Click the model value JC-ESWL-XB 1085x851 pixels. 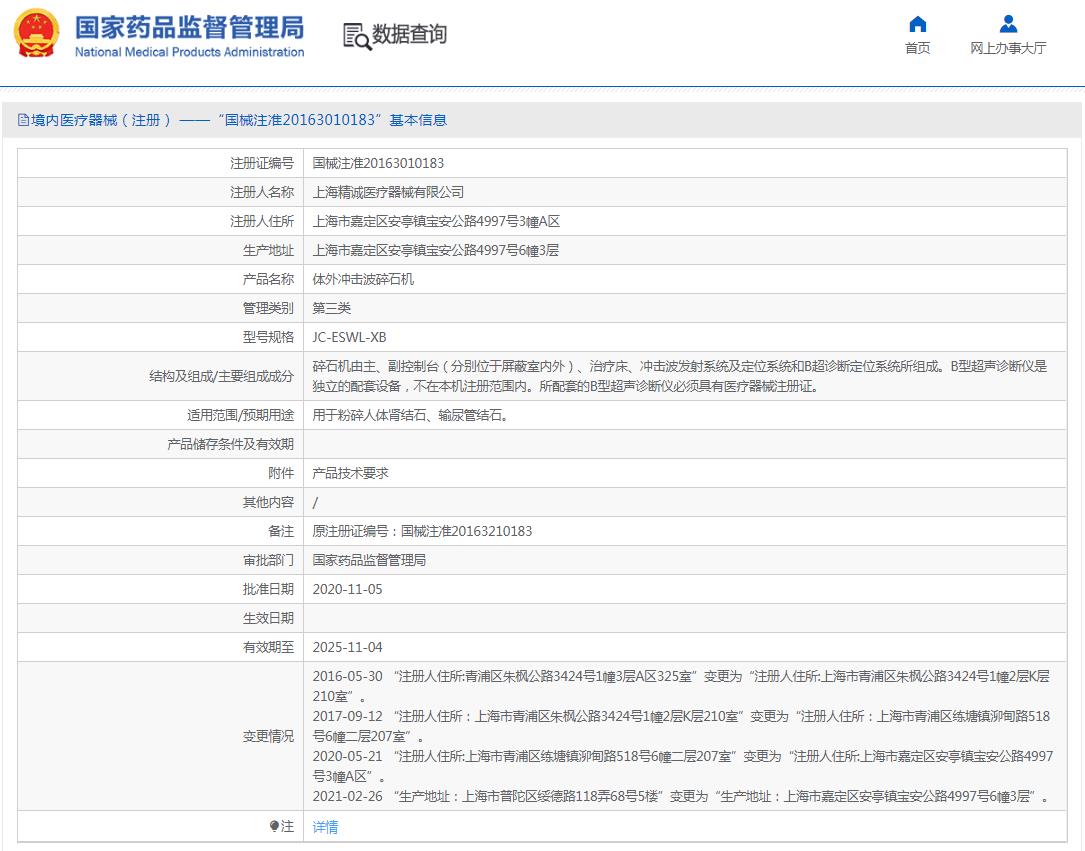tap(349, 338)
